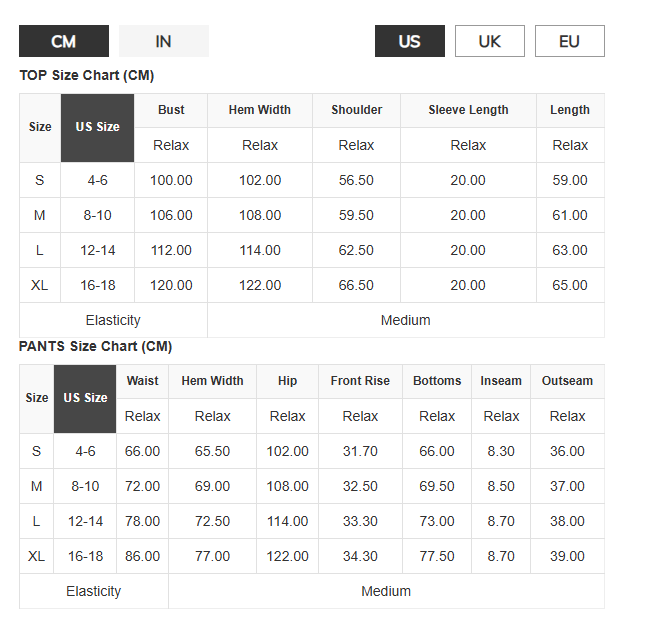
Task: Select UK sizing region
Action: 490,41
